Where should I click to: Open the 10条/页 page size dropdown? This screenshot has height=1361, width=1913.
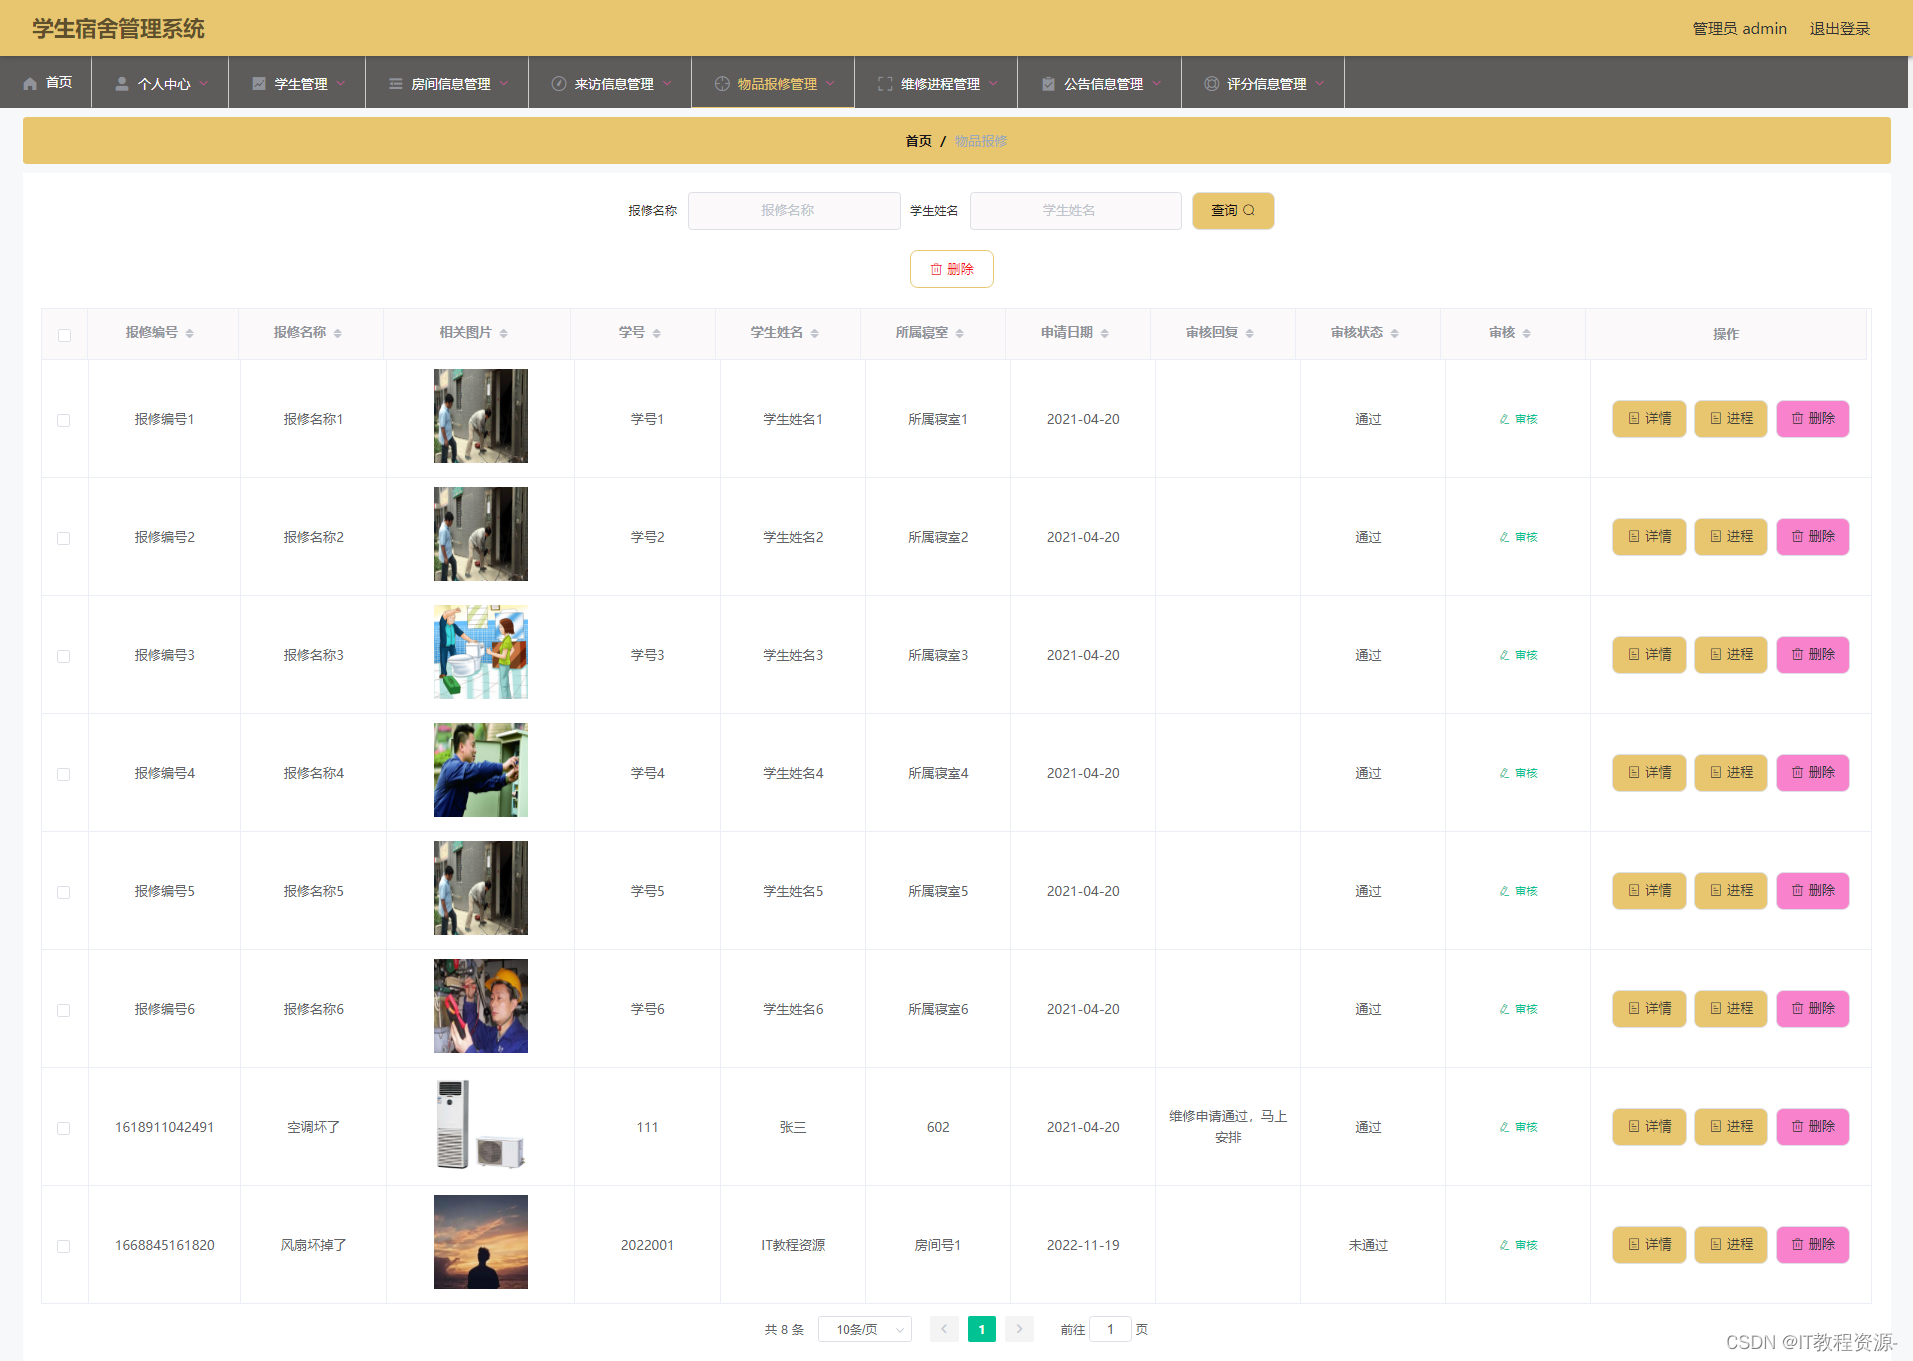(x=865, y=1329)
